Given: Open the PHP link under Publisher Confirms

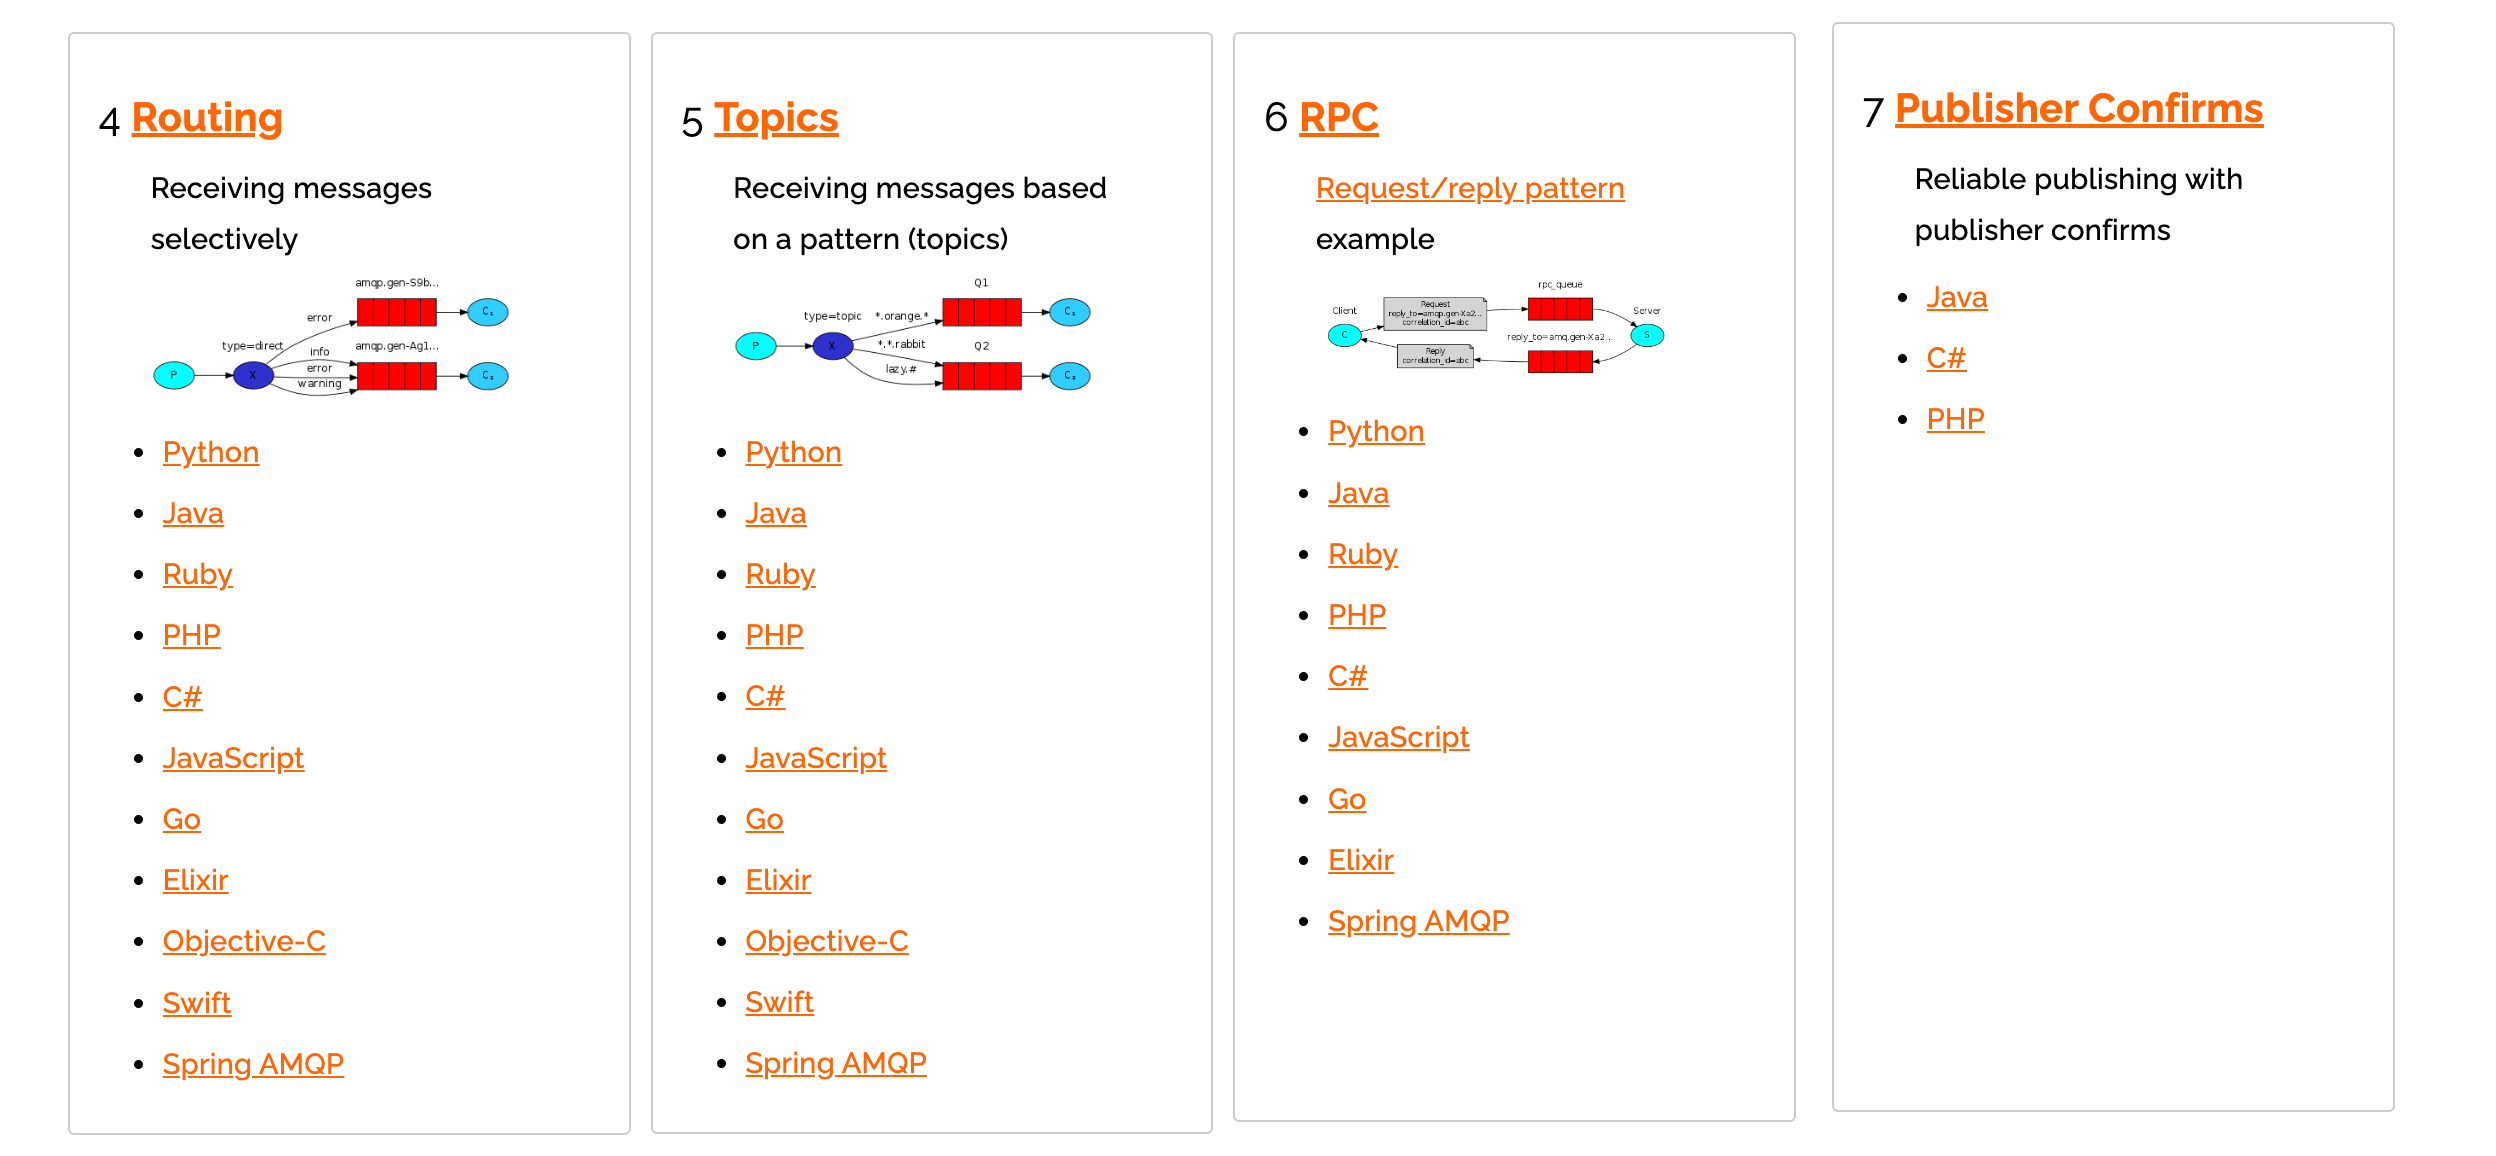Looking at the screenshot, I should click(1955, 419).
